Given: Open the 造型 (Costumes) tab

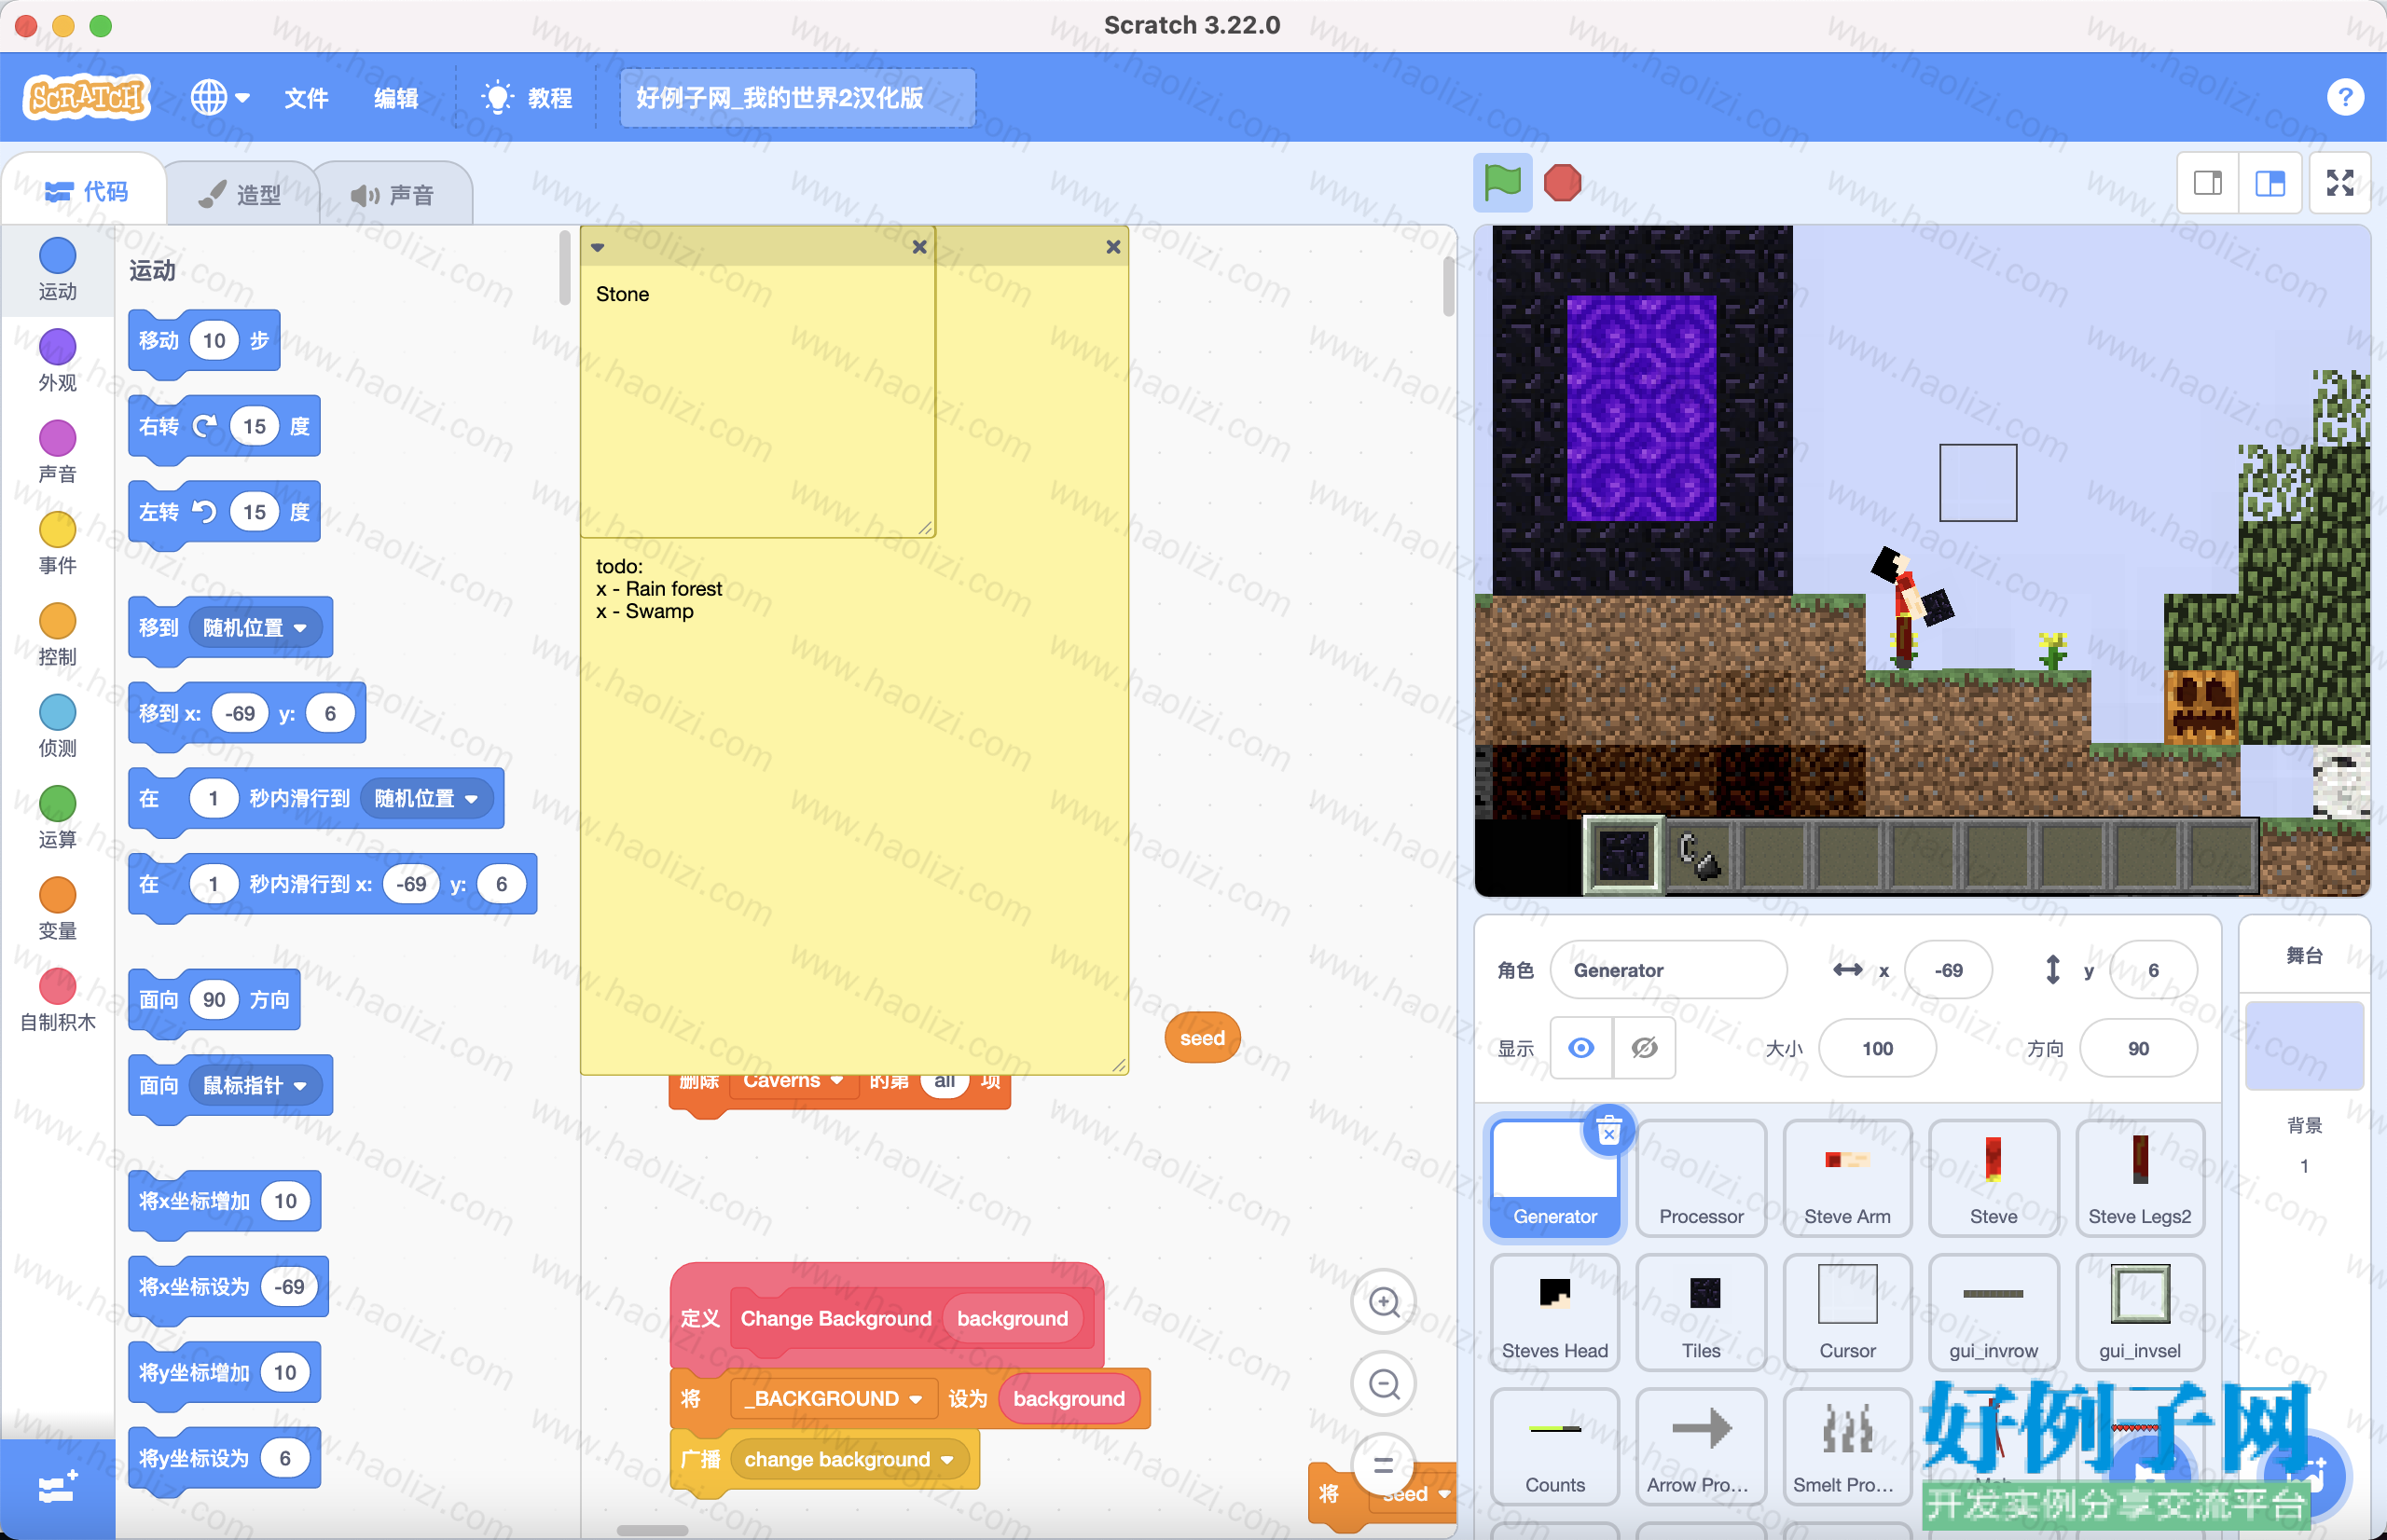Looking at the screenshot, I should click(x=240, y=194).
